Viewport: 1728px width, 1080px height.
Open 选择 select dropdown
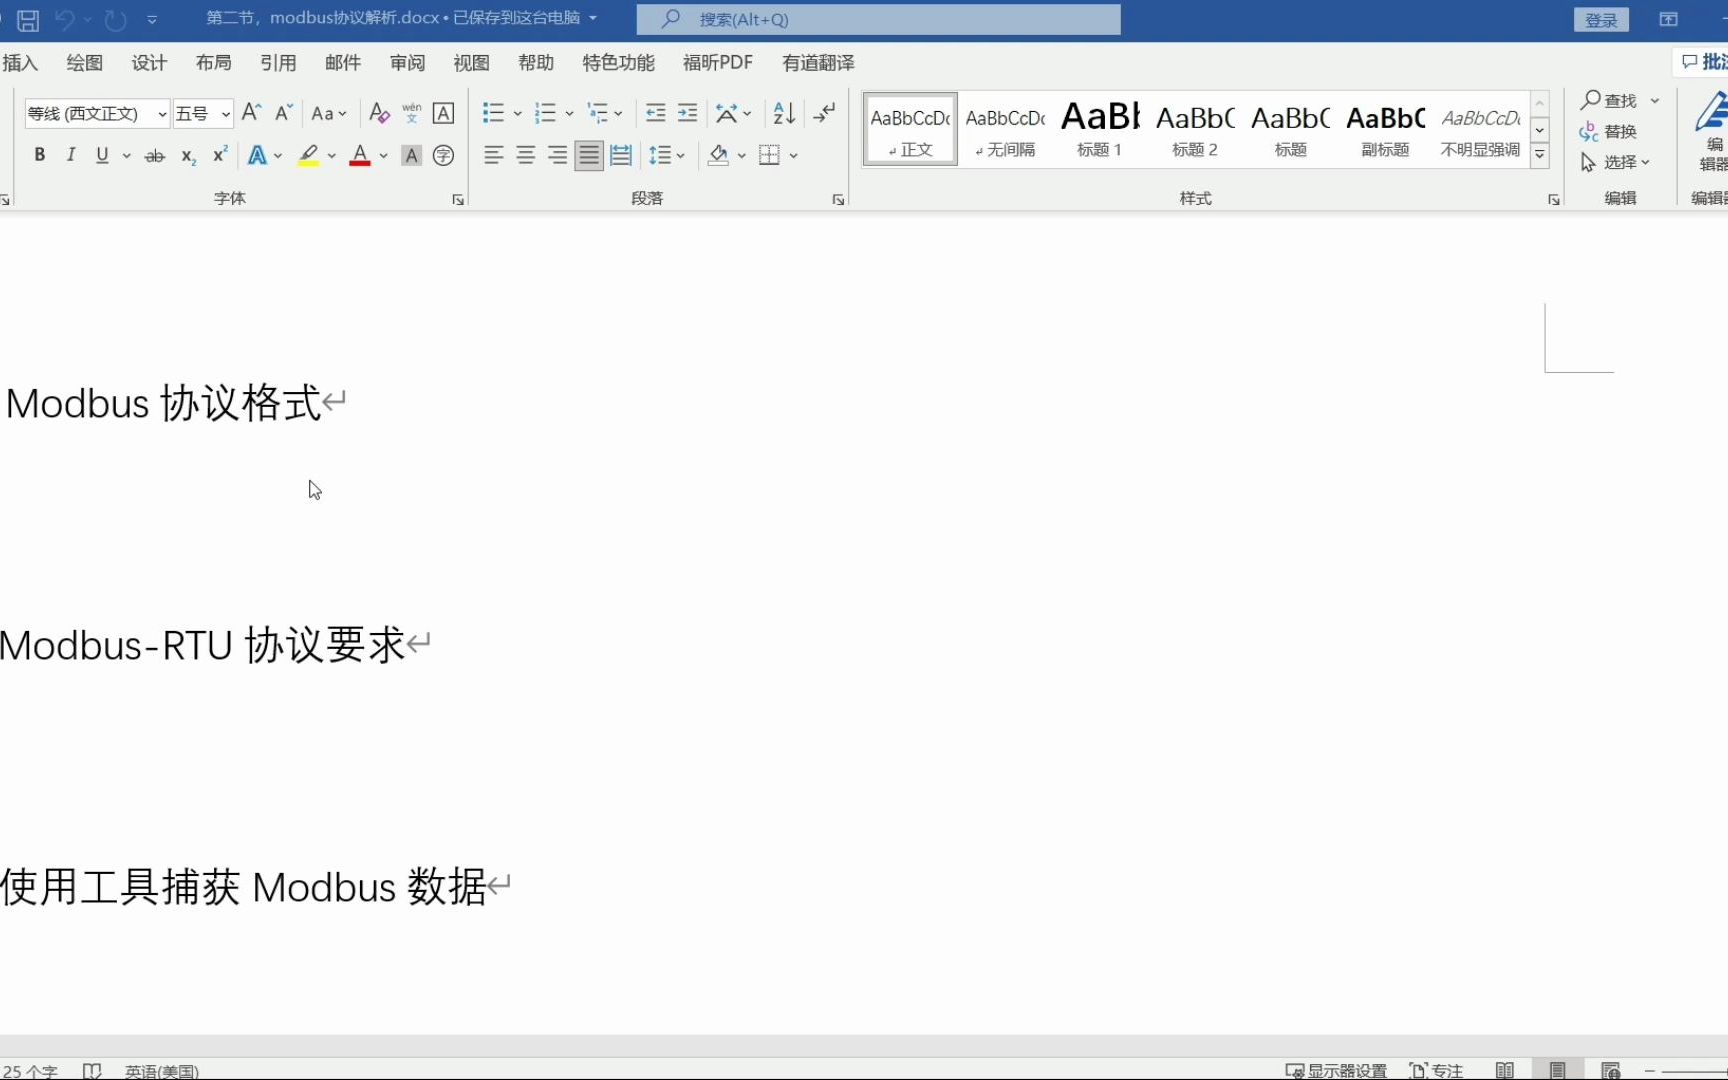[1614, 162]
